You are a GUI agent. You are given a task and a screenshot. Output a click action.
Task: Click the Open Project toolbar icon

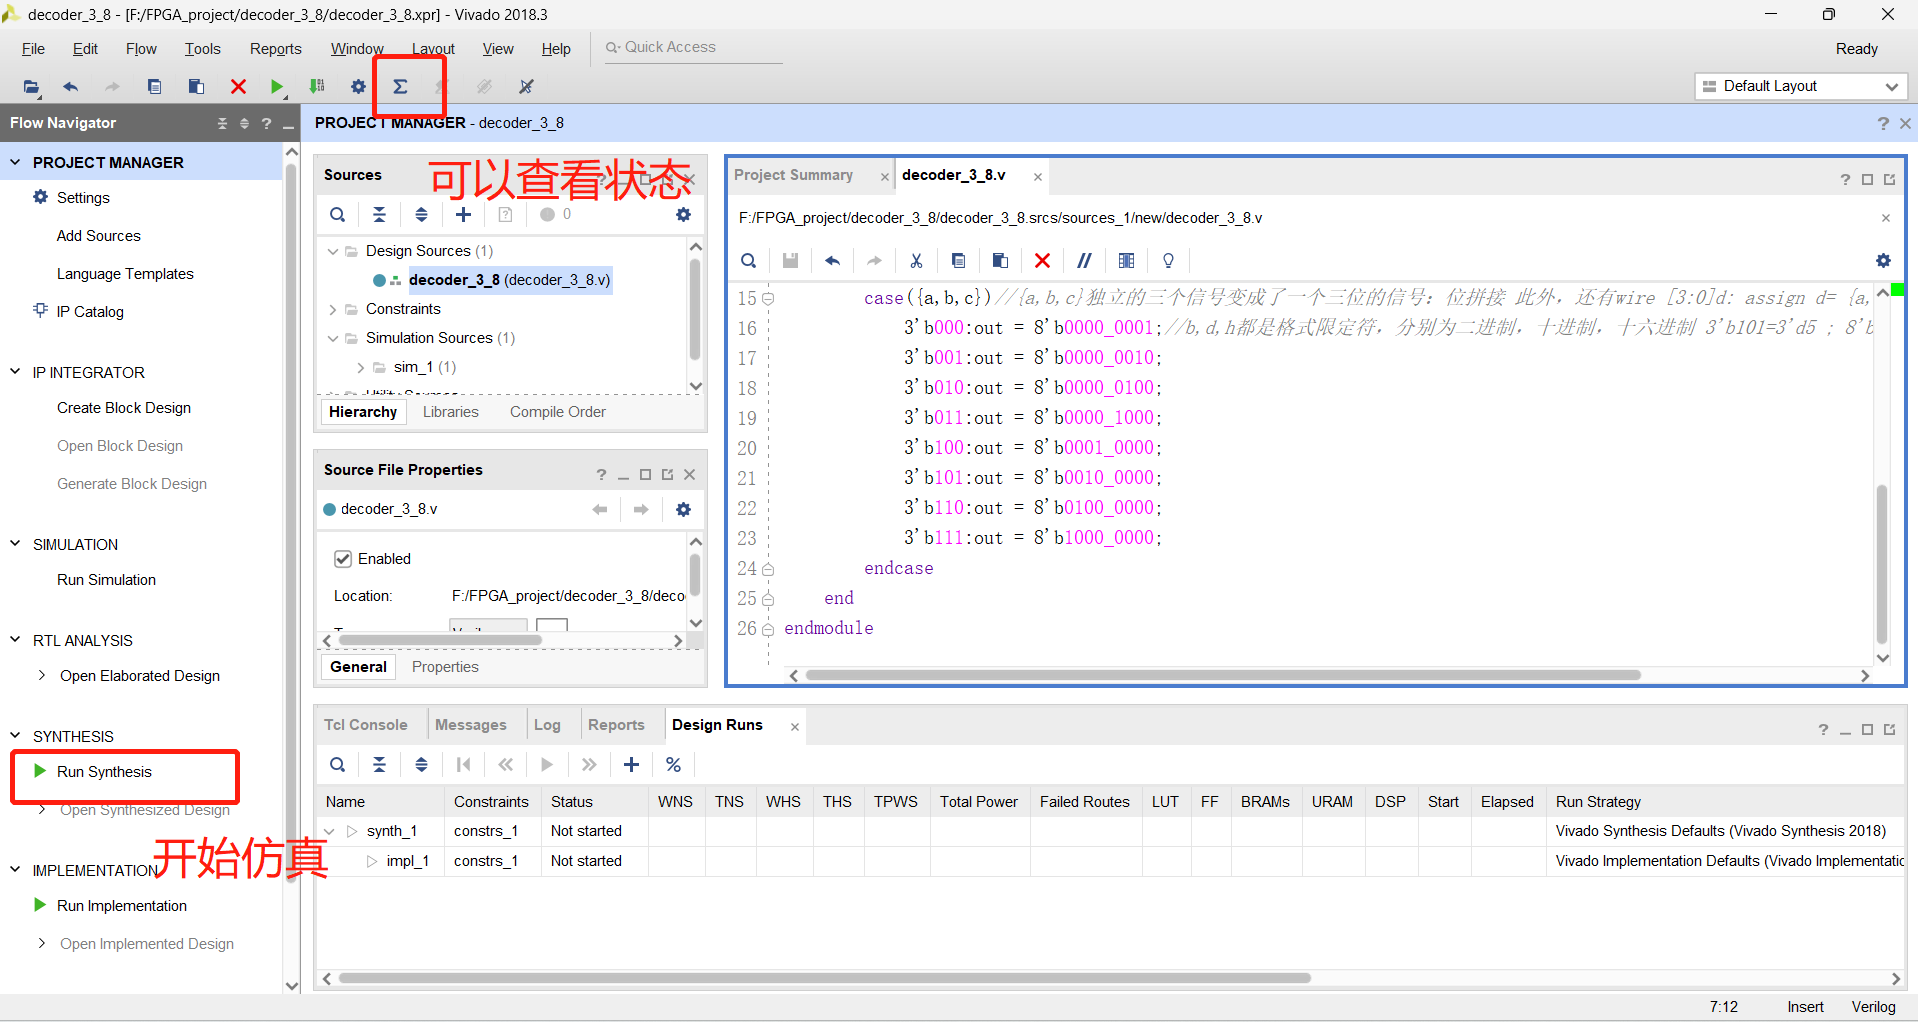tap(32, 87)
